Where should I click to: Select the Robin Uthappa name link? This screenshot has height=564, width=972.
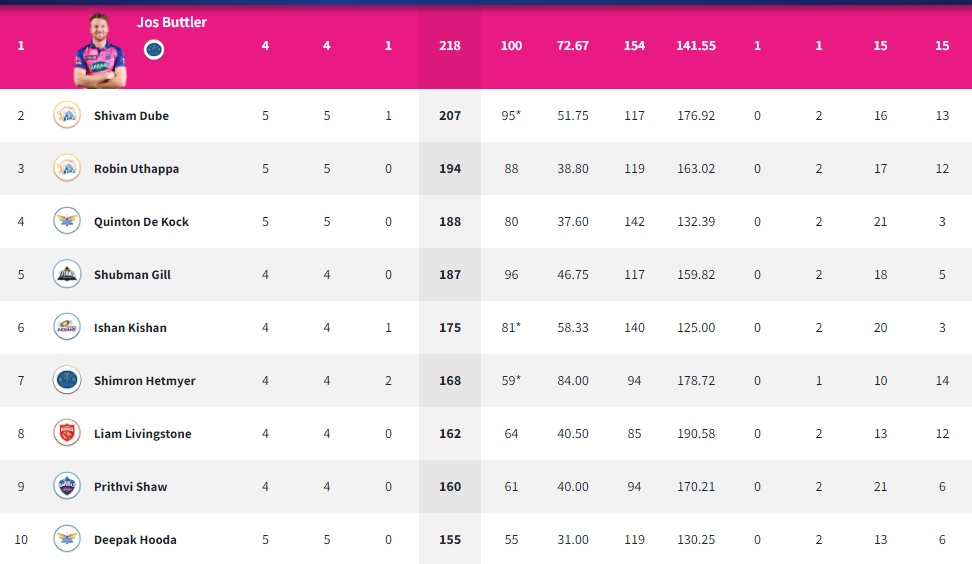pos(136,169)
